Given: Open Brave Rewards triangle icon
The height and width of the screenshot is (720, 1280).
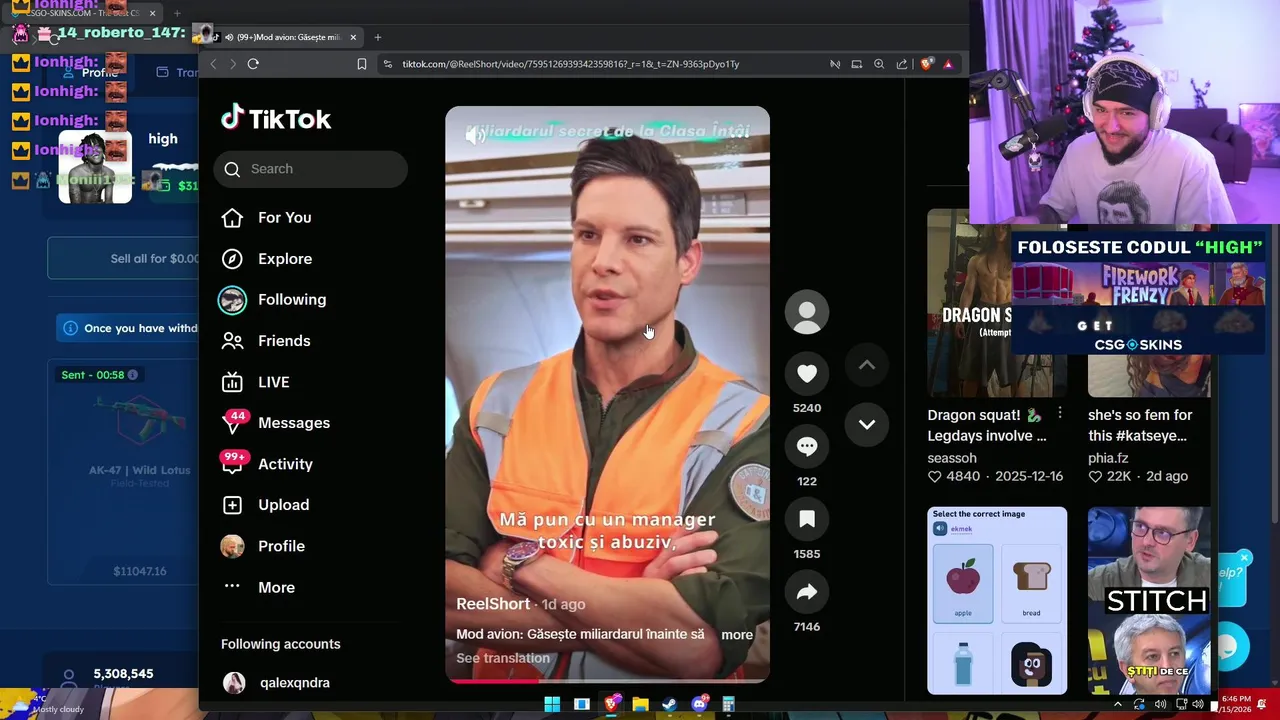Looking at the screenshot, I should pyautogui.click(x=948, y=64).
